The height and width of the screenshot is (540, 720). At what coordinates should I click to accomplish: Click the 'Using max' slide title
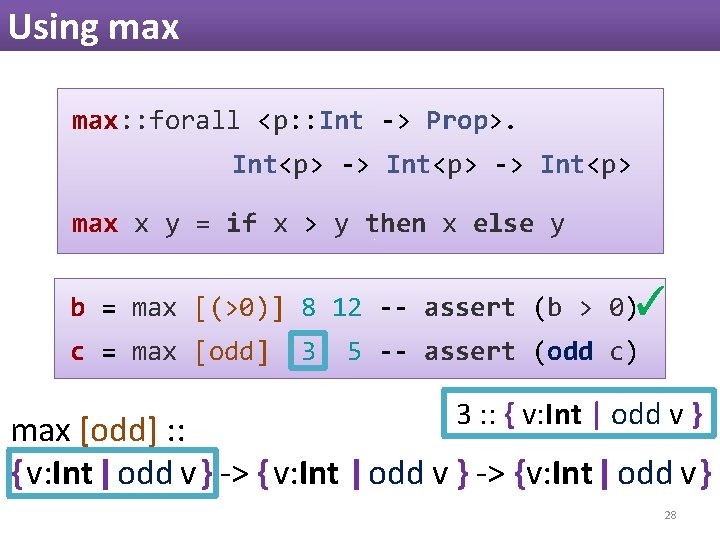pos(94,28)
